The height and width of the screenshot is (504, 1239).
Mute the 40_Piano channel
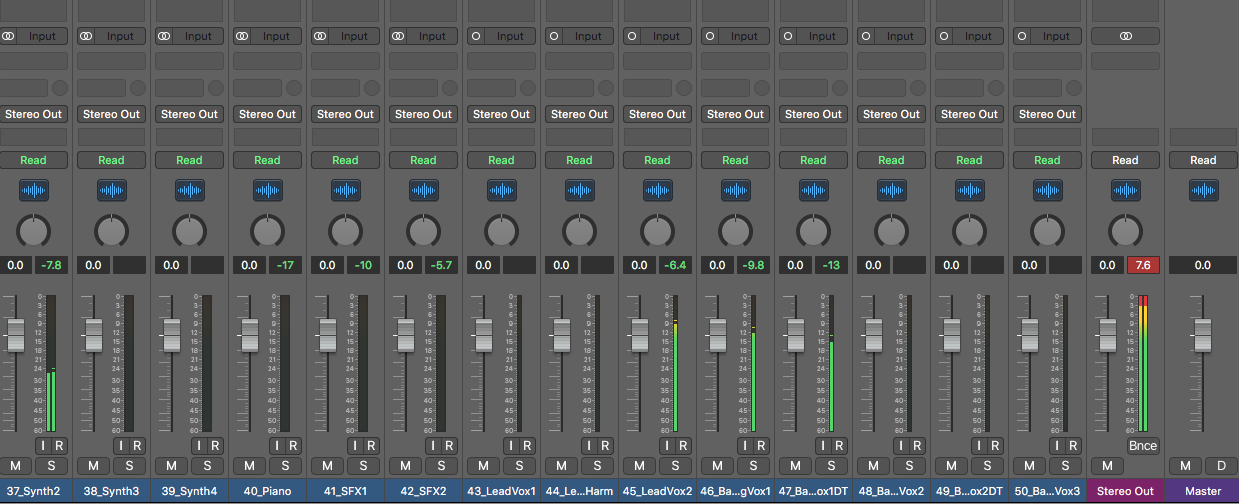click(x=249, y=466)
